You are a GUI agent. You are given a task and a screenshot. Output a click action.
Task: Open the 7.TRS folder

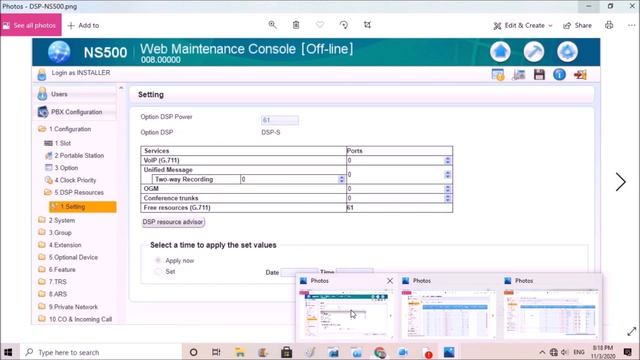point(52,282)
